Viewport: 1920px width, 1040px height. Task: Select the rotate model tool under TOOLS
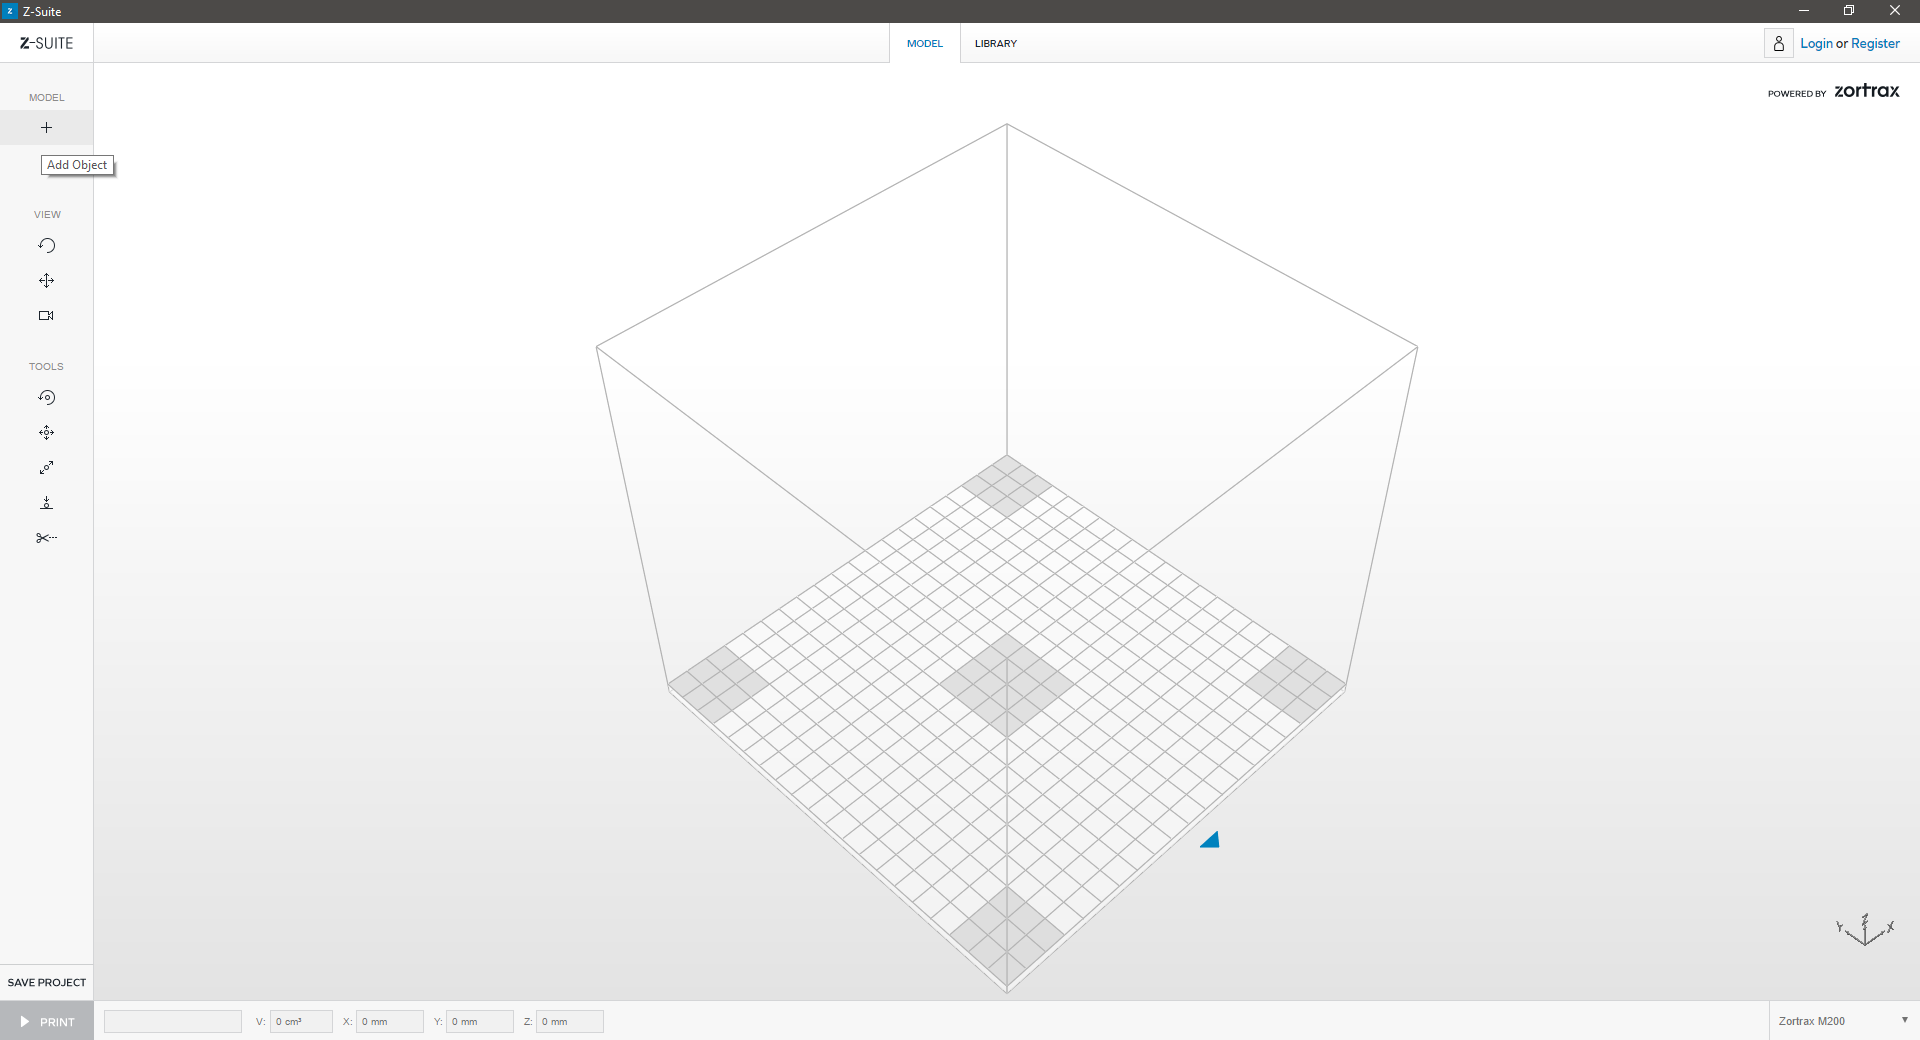click(x=46, y=398)
